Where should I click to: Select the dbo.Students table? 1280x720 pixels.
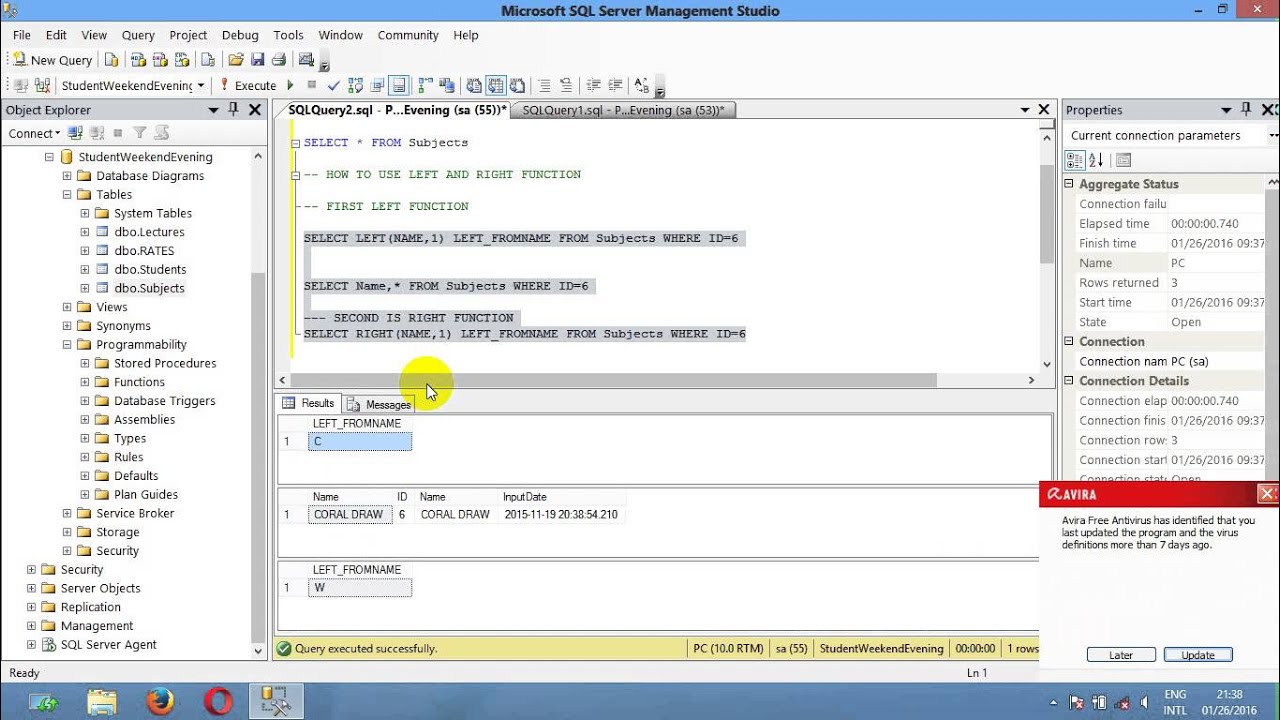[150, 269]
